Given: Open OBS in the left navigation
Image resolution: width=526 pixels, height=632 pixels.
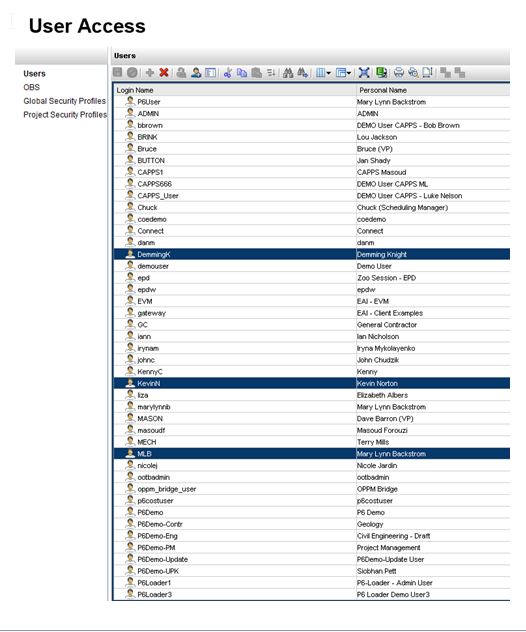Looking at the screenshot, I should click(x=31, y=87).
